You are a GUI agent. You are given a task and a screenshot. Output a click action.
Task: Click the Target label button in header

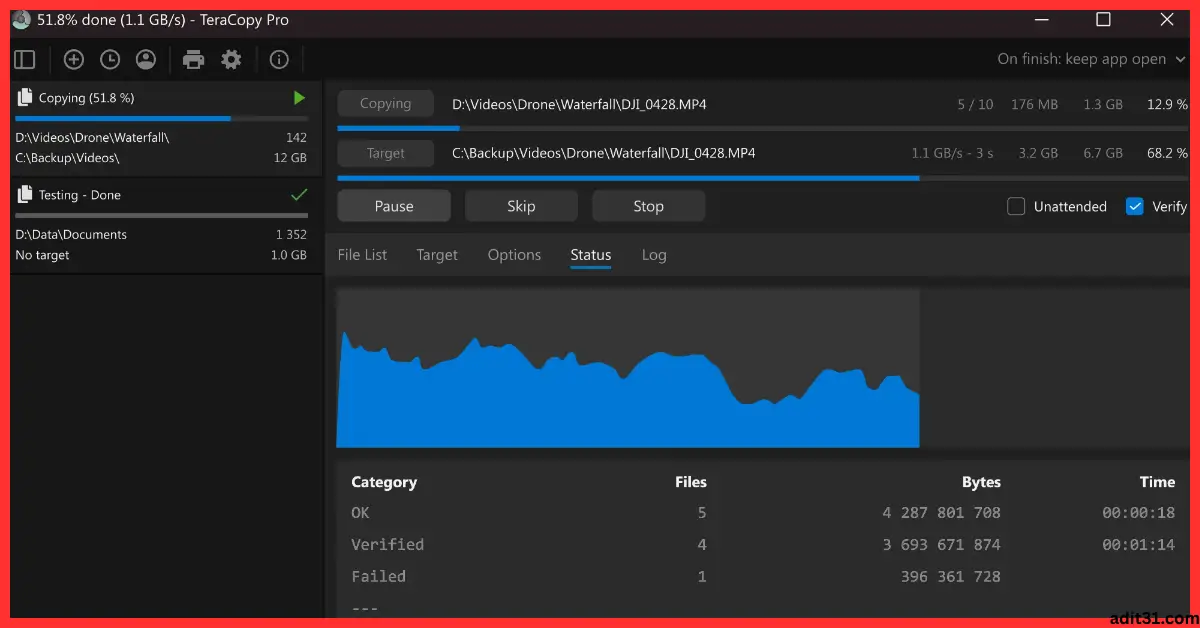tap(386, 153)
